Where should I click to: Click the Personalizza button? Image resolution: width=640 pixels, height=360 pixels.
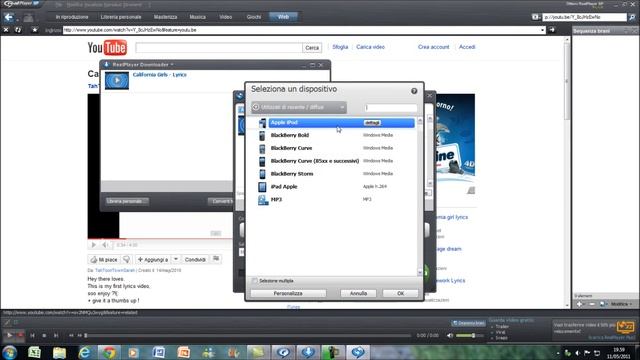tap(288, 293)
